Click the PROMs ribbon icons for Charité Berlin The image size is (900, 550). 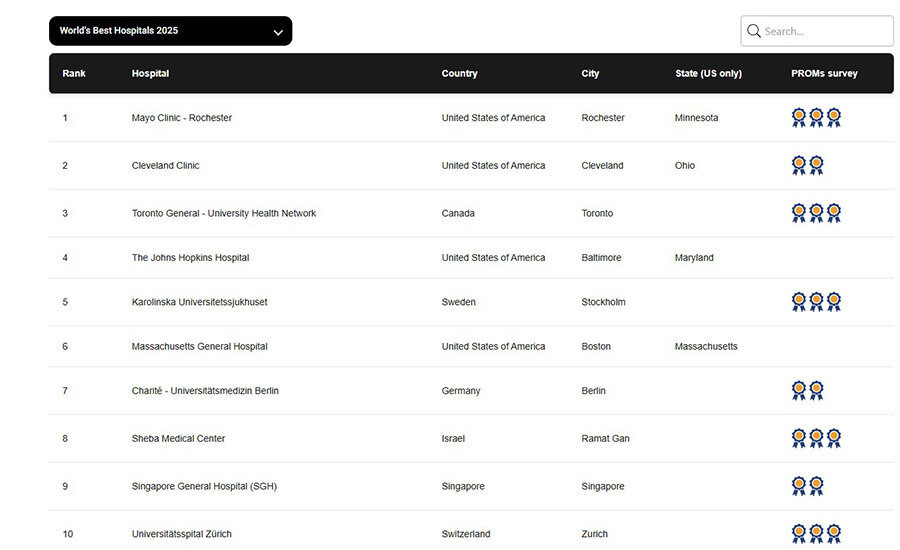click(808, 390)
